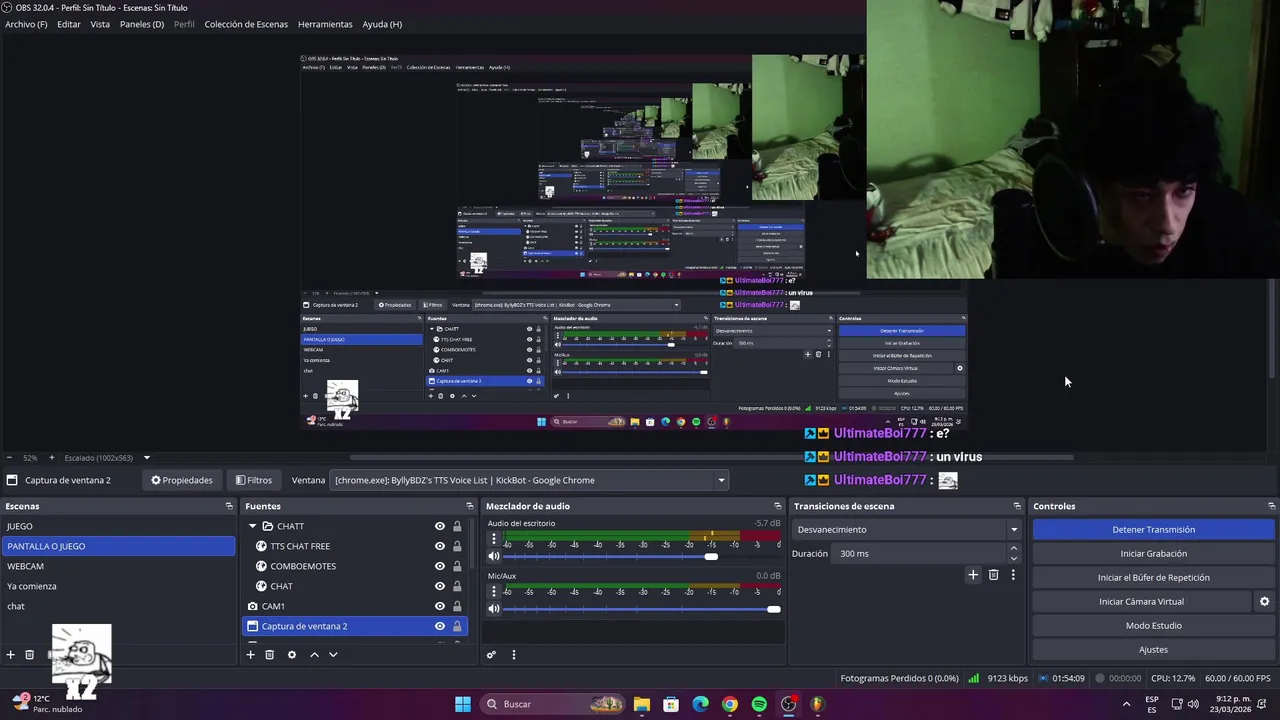
Task: Open the Windows Start menu
Action: tap(463, 704)
